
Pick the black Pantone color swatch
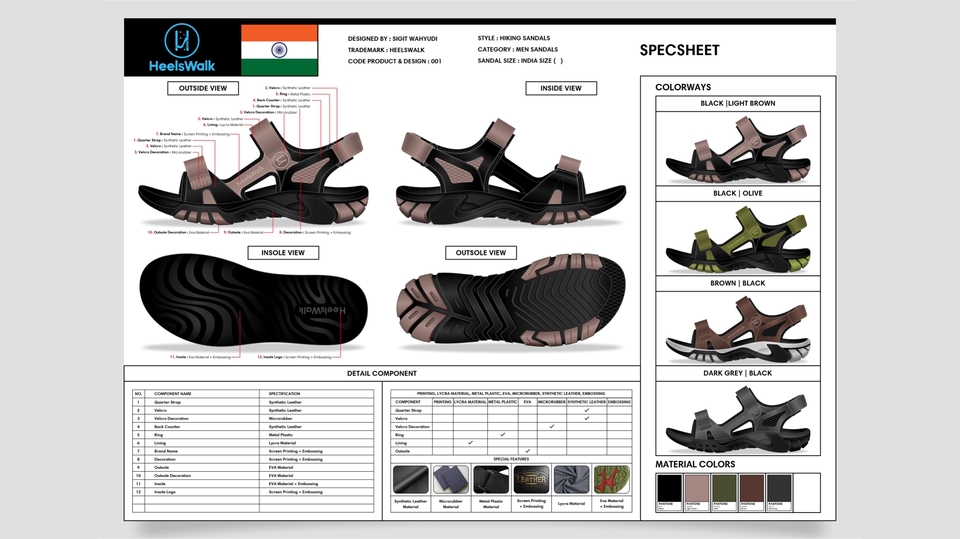tap(668, 490)
